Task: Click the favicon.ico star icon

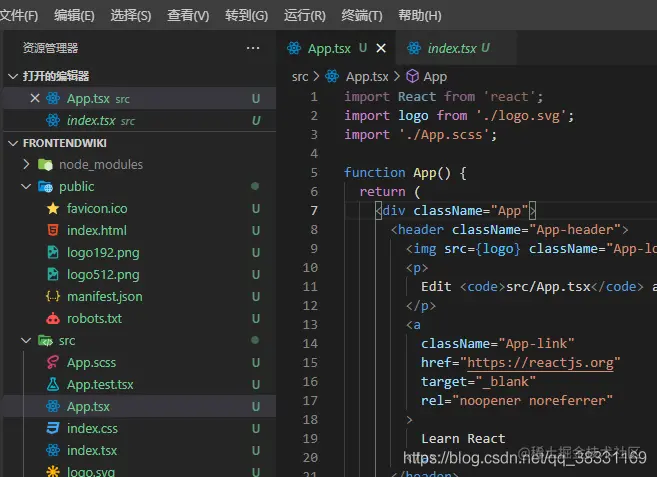Action: point(53,208)
